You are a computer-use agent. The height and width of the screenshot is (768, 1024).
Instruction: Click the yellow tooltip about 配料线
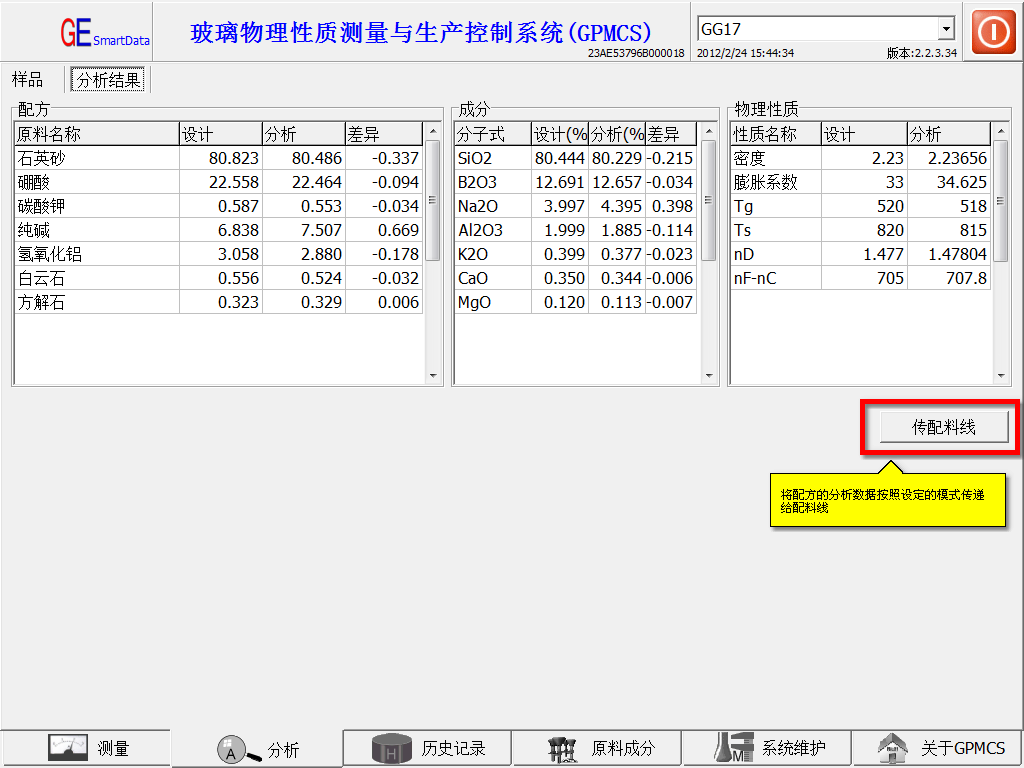888,500
